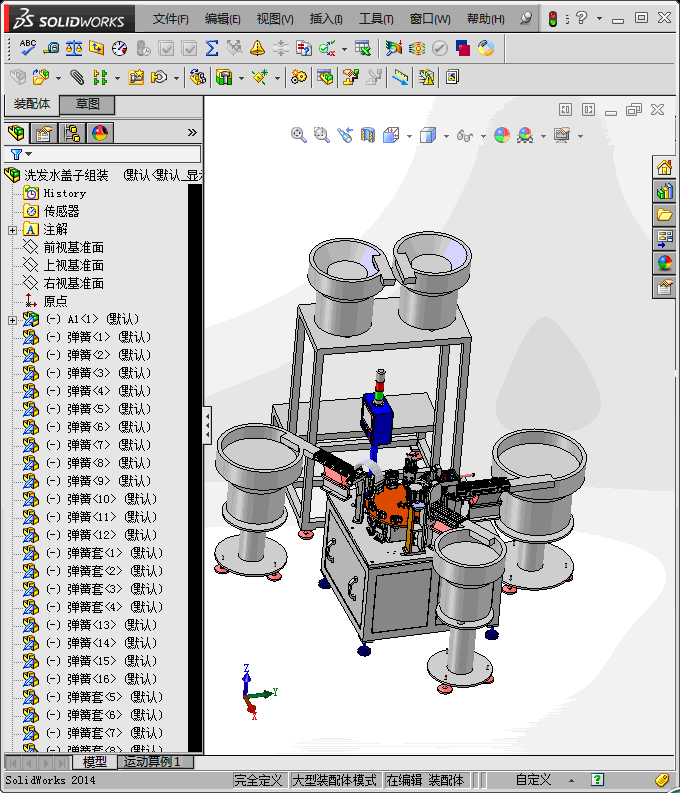Click Zoom to Area magnifier
Viewport: 680px width, 793px height.
click(x=322, y=135)
